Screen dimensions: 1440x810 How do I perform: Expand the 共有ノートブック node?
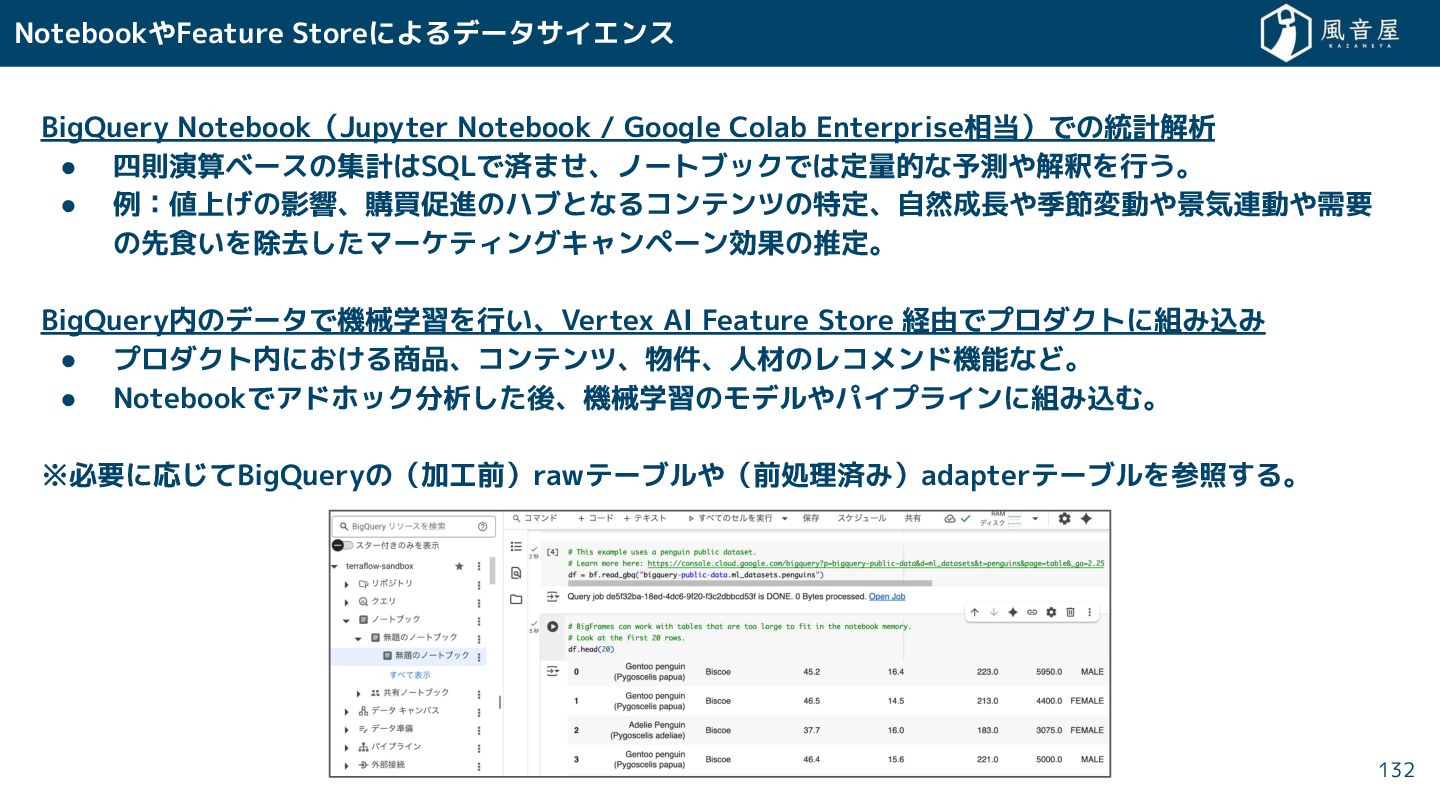coord(359,693)
